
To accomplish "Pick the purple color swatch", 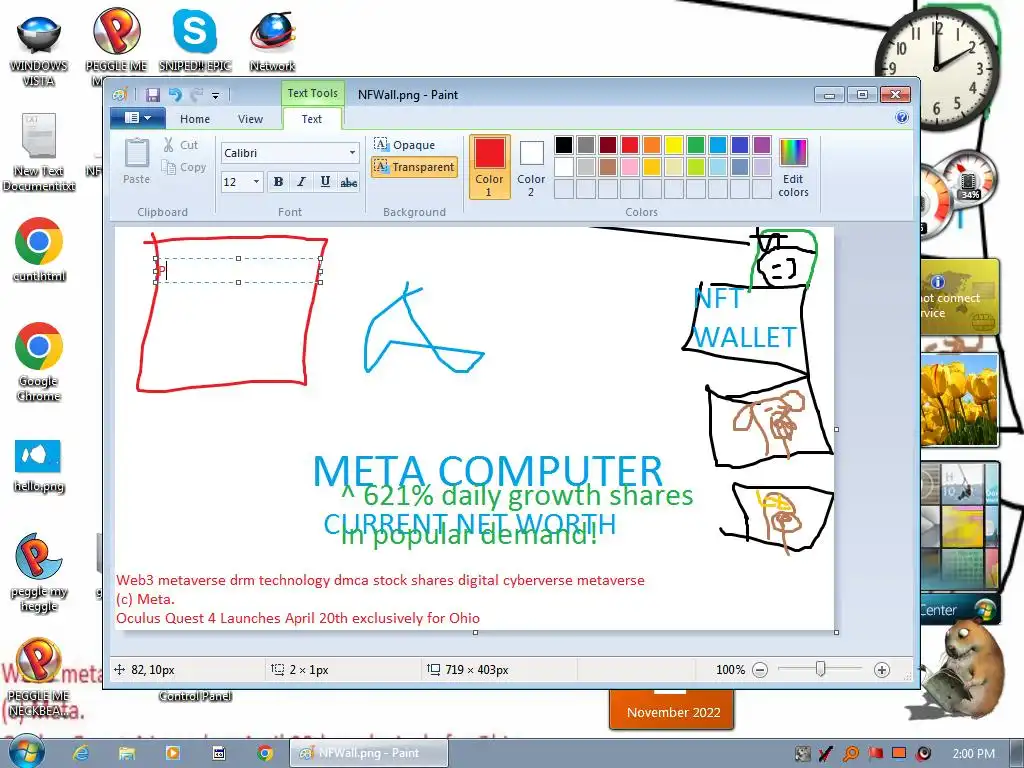I will click(x=761, y=145).
